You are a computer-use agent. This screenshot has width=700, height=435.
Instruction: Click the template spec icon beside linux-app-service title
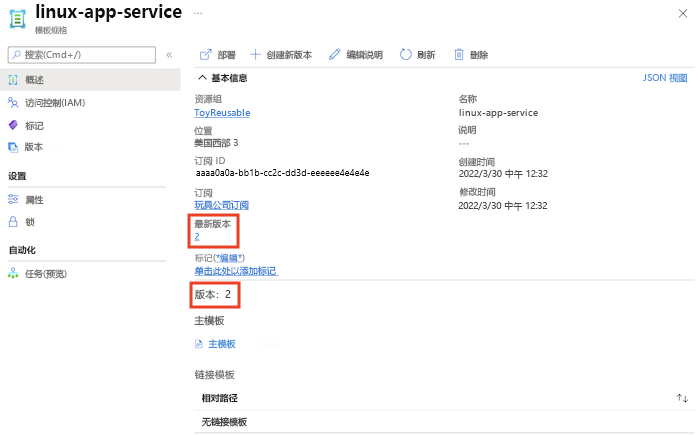pyautogui.click(x=17, y=19)
